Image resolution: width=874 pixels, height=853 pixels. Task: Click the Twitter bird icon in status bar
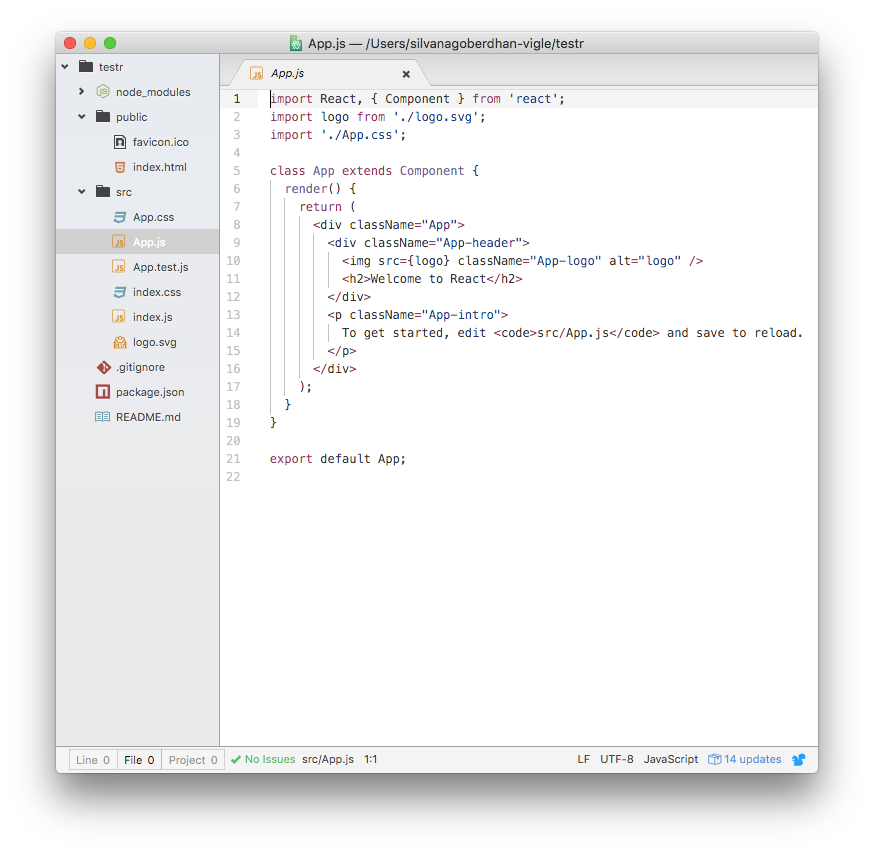798,759
